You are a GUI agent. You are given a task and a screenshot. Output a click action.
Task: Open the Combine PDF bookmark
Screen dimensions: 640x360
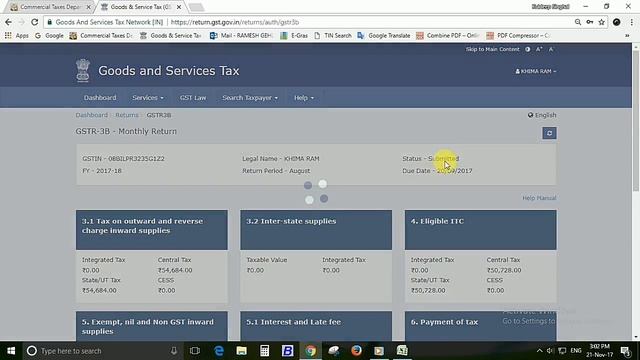pyautogui.click(x=447, y=36)
